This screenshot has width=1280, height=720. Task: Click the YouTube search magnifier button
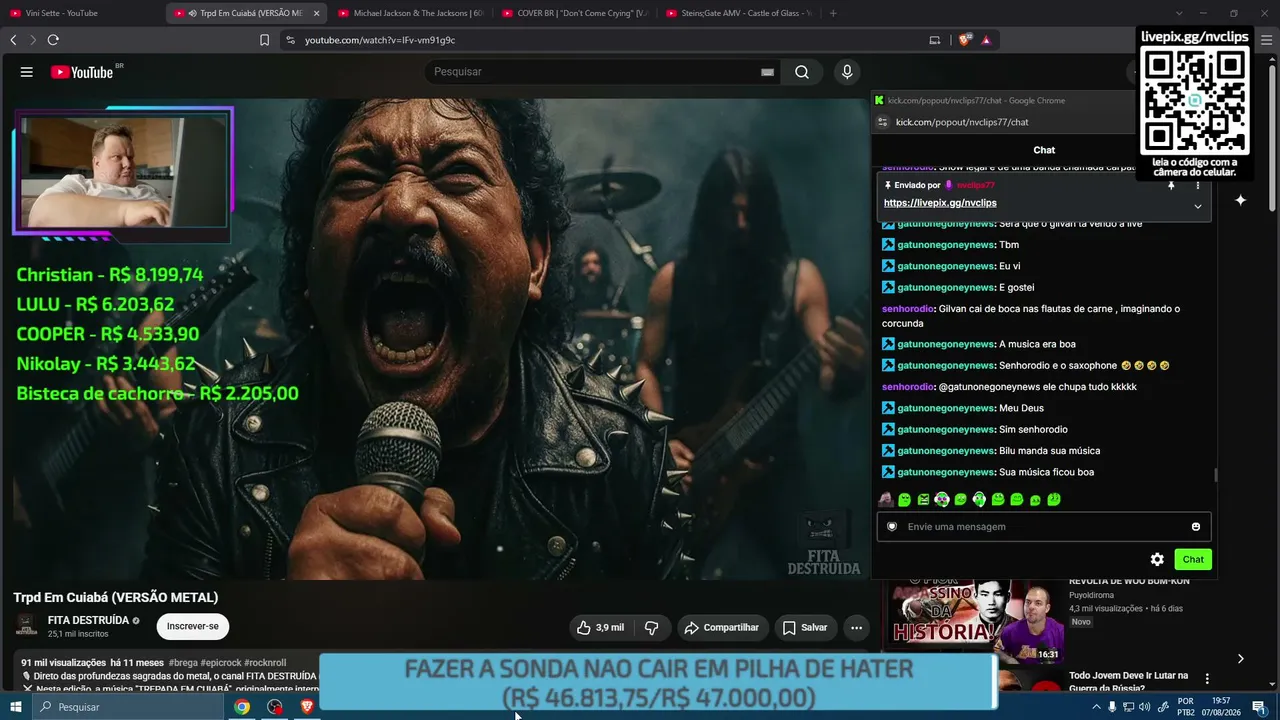(802, 72)
